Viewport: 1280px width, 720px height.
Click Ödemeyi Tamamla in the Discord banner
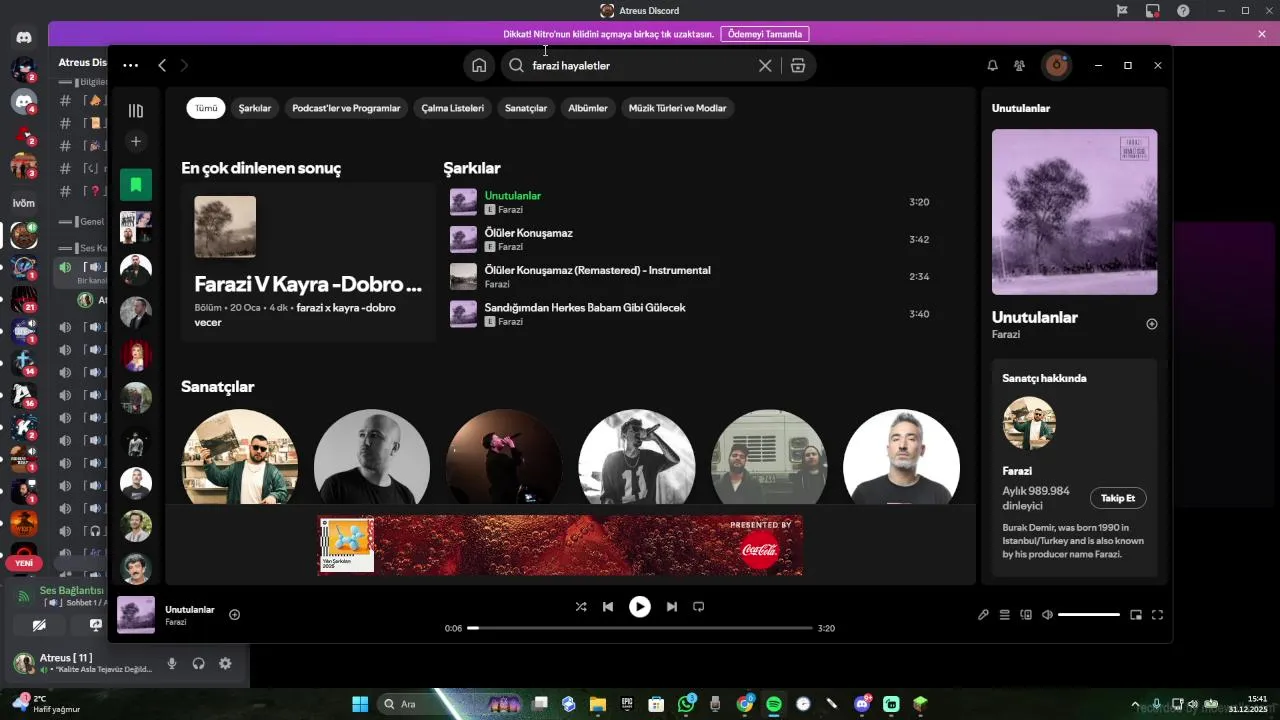tap(764, 34)
